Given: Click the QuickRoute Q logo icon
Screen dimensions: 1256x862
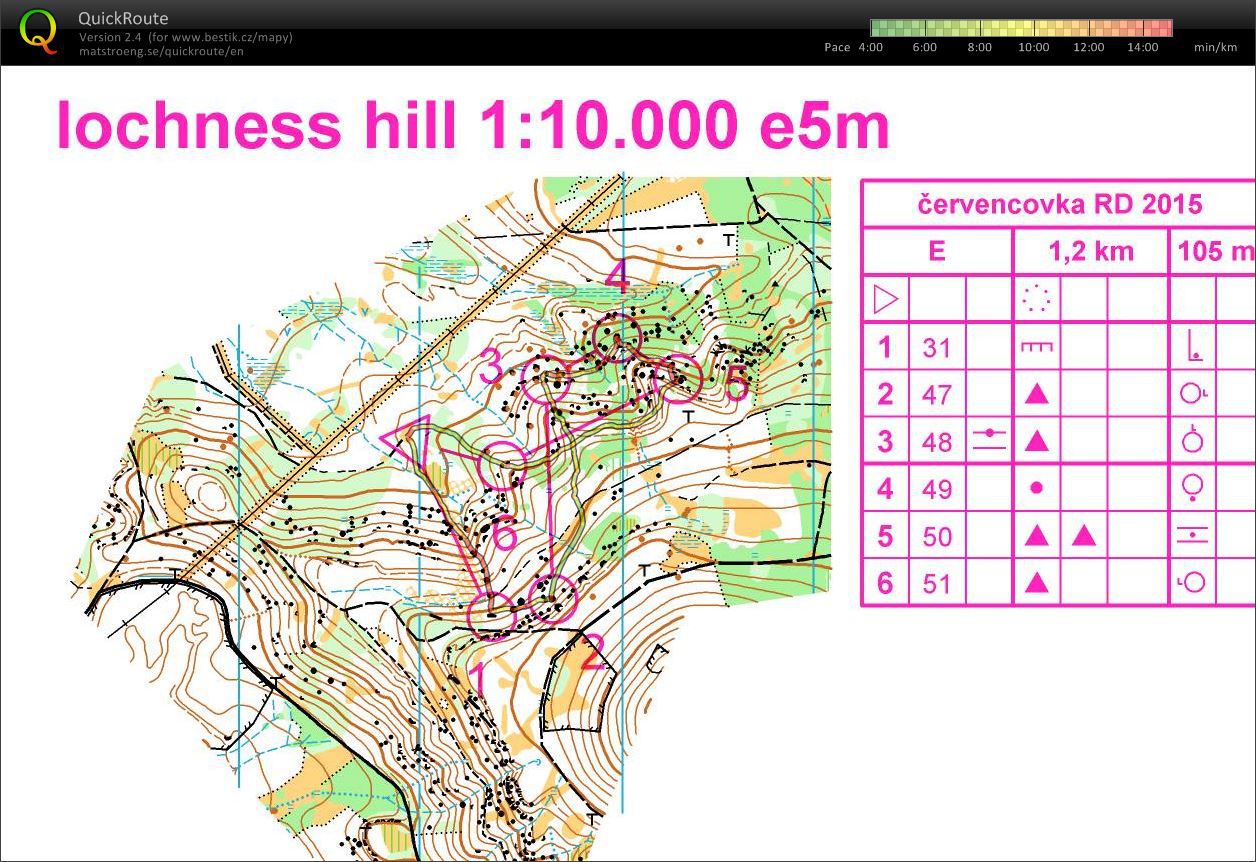Looking at the screenshot, I should (38, 31).
